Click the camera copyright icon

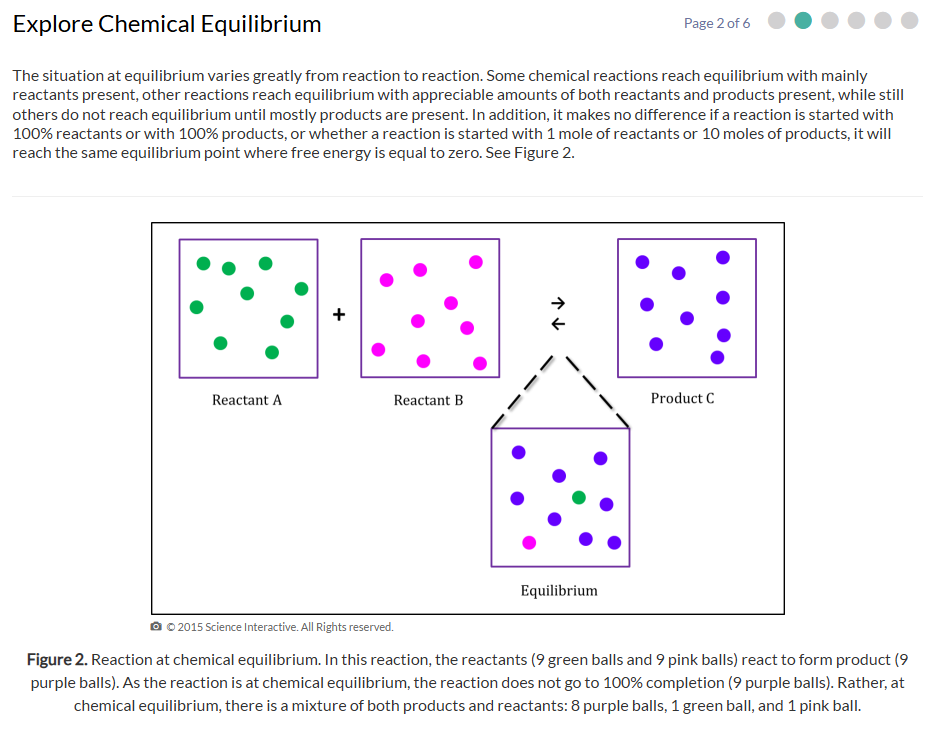point(156,627)
